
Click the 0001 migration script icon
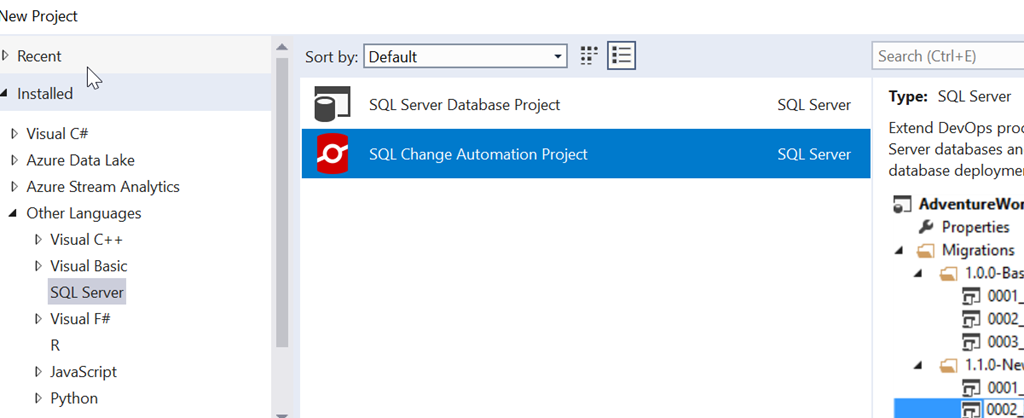click(x=970, y=296)
